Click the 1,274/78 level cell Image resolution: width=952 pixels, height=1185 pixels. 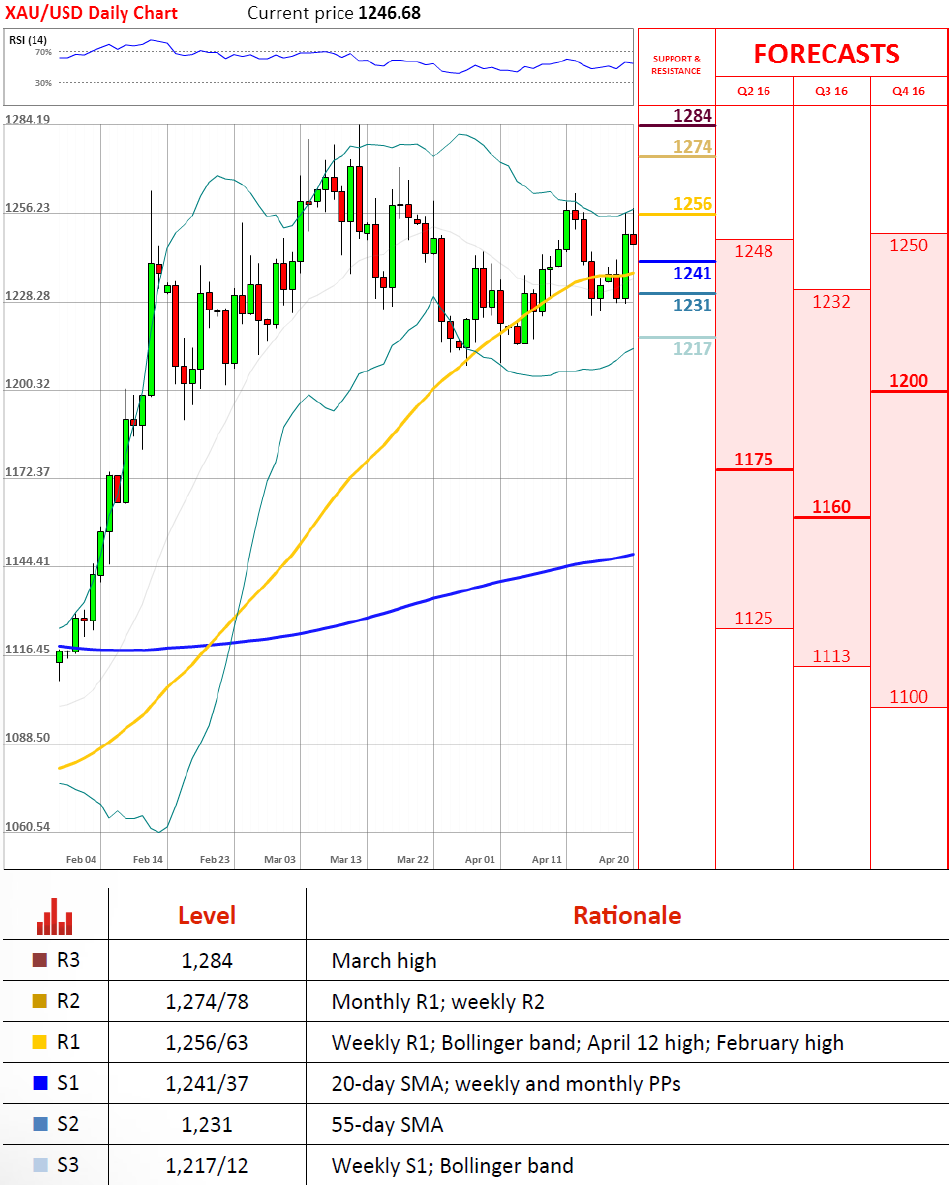pos(207,1001)
